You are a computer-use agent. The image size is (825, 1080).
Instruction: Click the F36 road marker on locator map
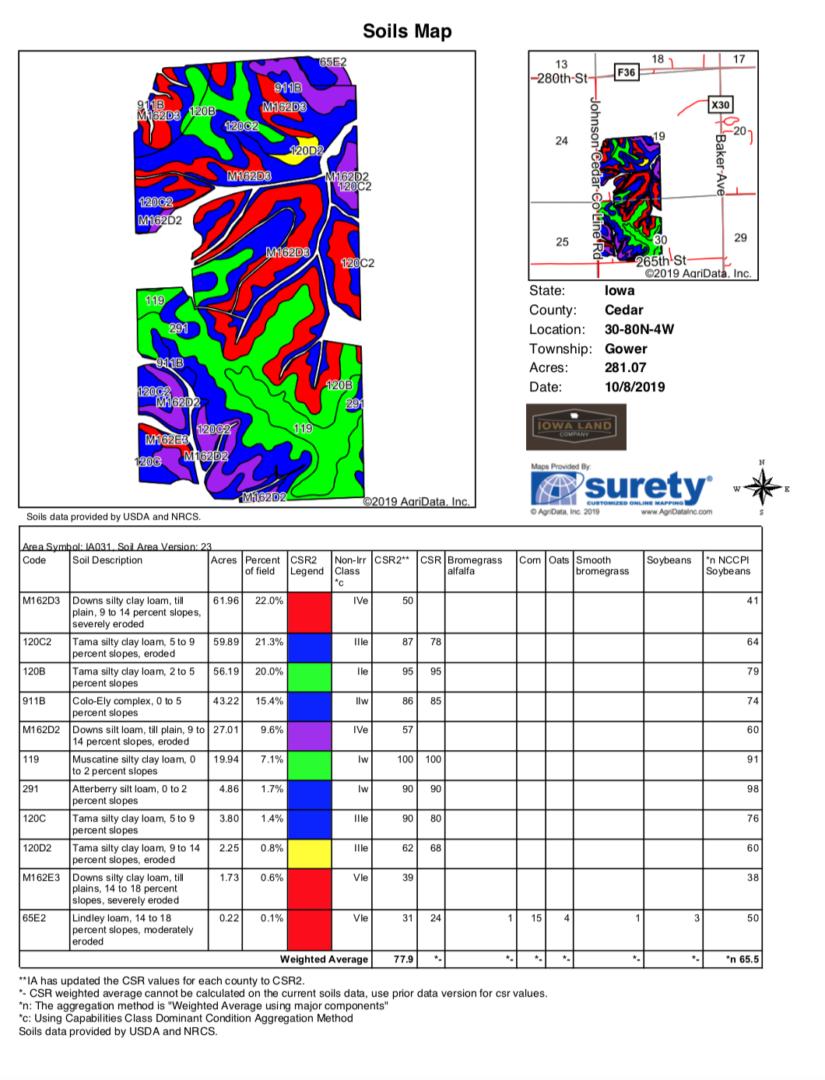click(626, 73)
